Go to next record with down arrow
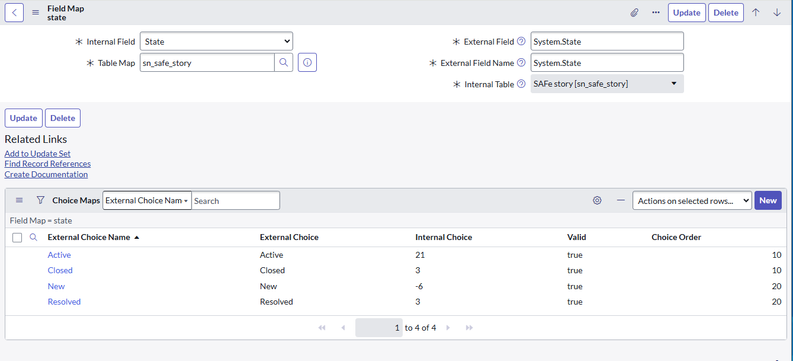Image resolution: width=793 pixels, height=361 pixels. click(x=777, y=13)
